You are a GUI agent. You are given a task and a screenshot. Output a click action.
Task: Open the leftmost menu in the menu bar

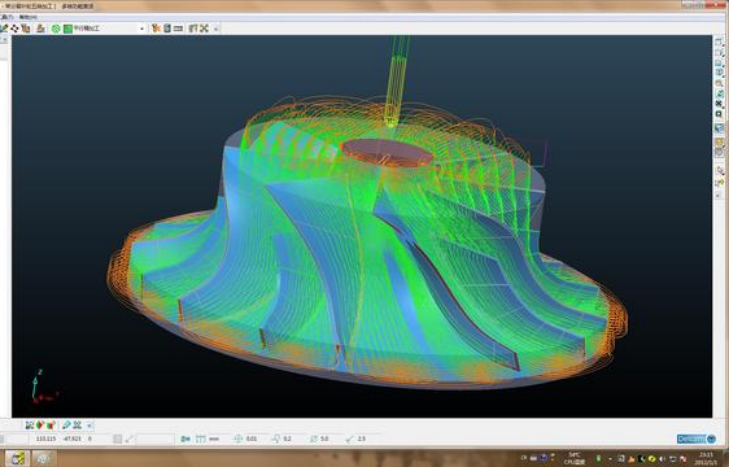click(8, 17)
